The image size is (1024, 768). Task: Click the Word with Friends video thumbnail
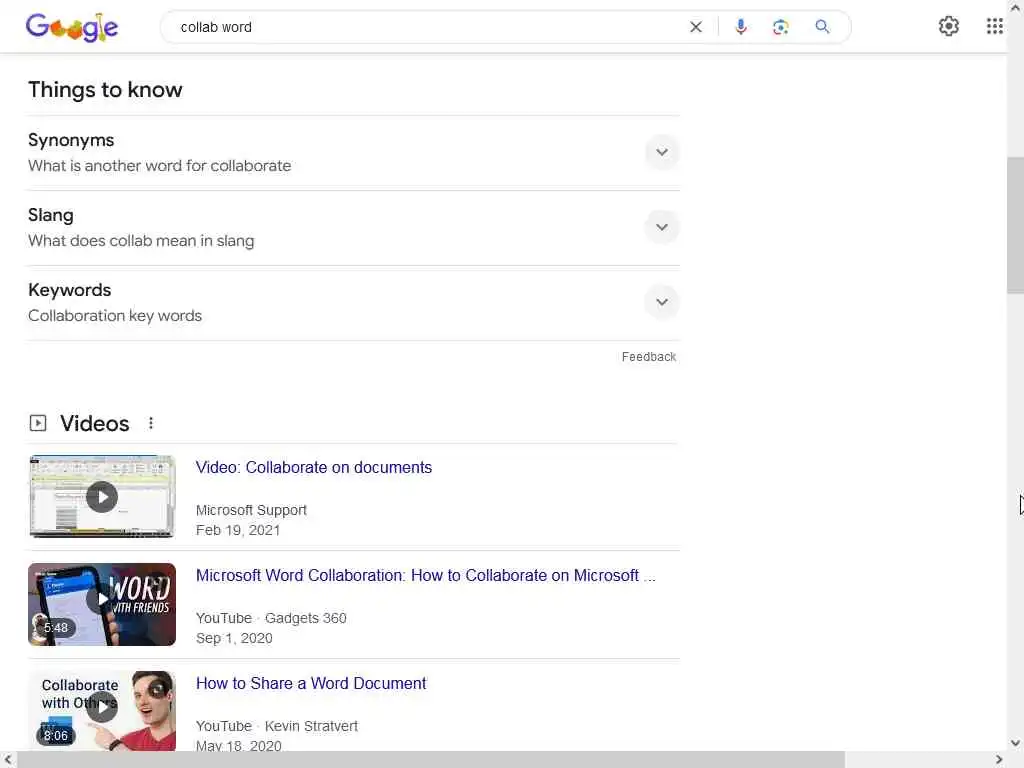pyautogui.click(x=102, y=604)
